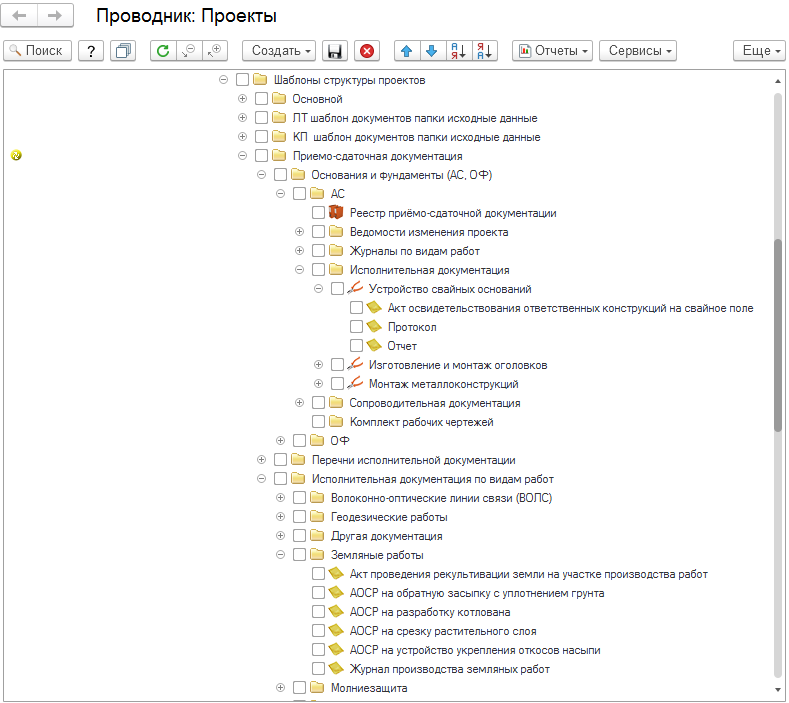Image resolution: width=789 pixels, height=703 pixels.
Task: Click the book icon of Реестр приёмо-сдаточной документации
Action: pyautogui.click(x=336, y=212)
